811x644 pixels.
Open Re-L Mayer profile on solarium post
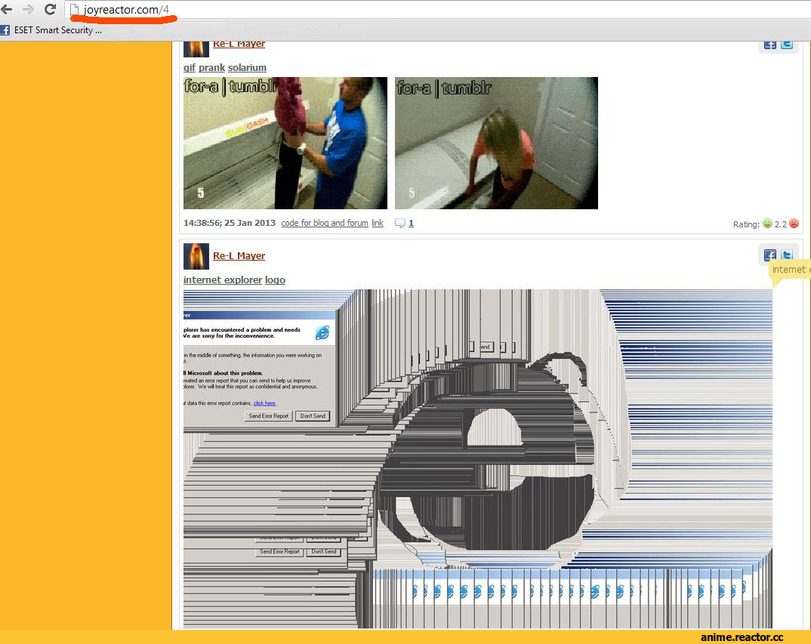click(239, 45)
